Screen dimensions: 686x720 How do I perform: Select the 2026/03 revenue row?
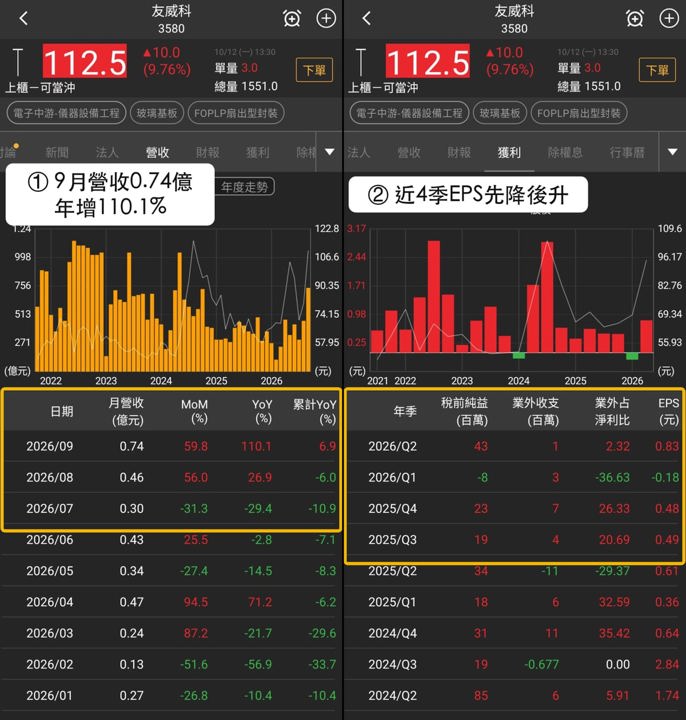tap(171, 633)
